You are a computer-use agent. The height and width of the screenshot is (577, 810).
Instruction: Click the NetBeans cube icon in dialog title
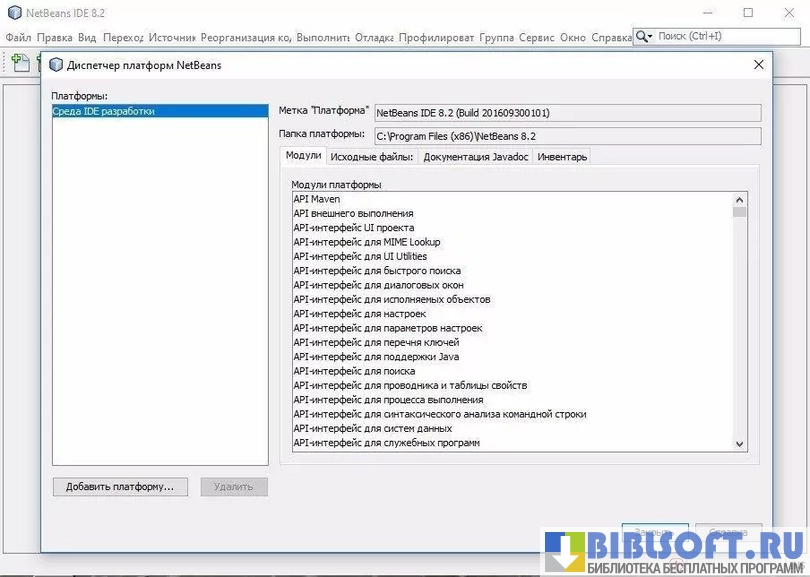click(x=55, y=65)
